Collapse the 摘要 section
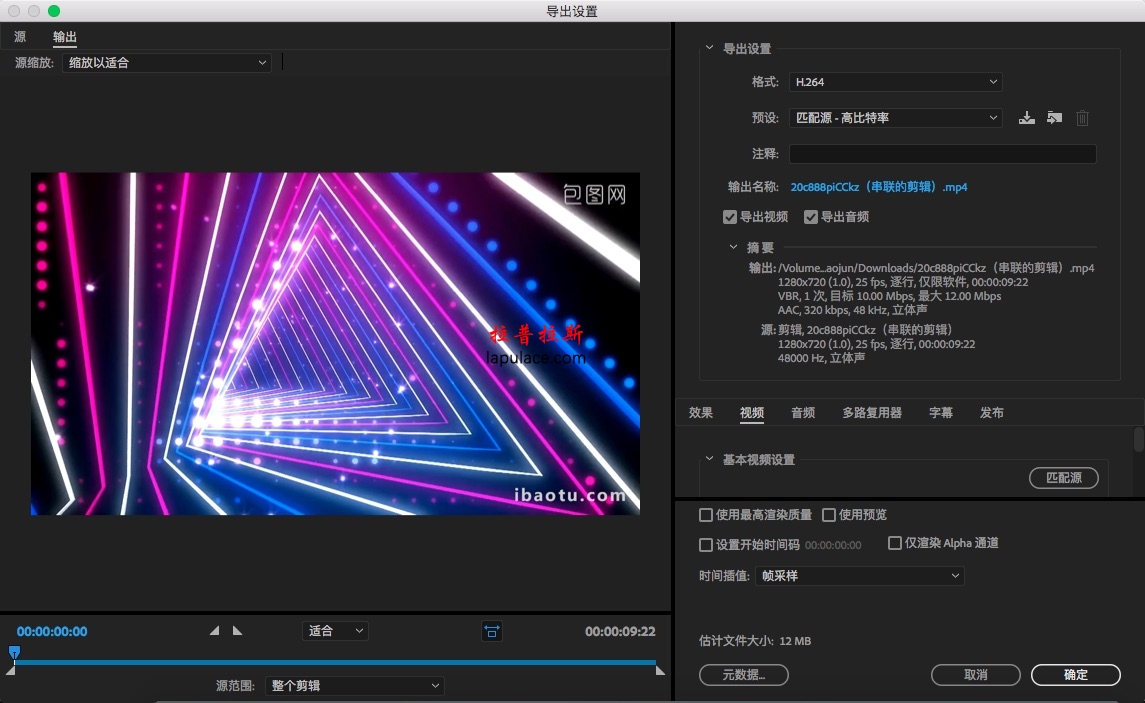This screenshot has width=1145, height=703. (733, 247)
